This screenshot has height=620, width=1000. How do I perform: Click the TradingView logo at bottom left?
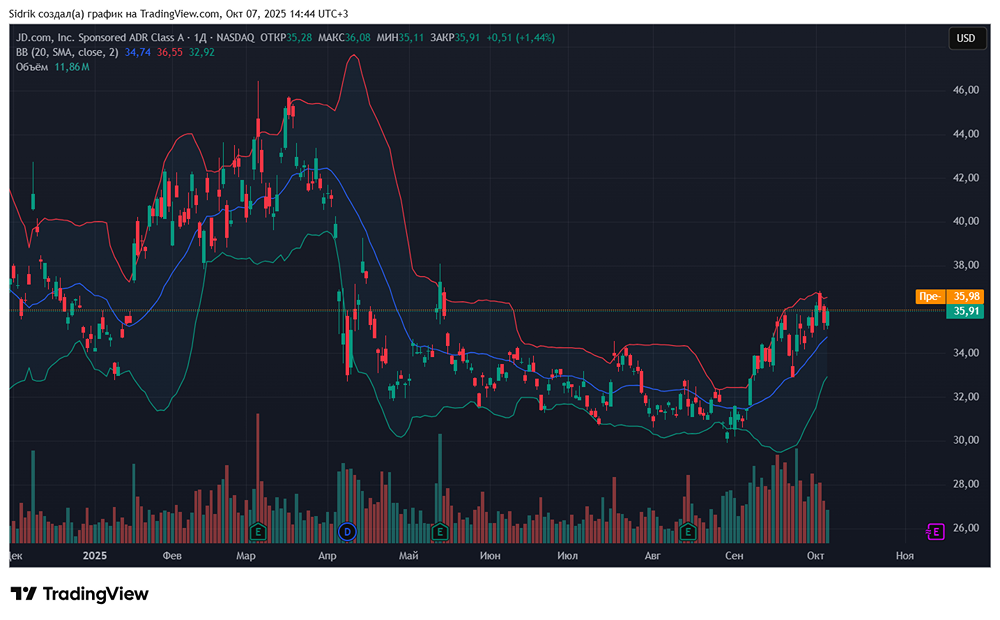point(80,594)
